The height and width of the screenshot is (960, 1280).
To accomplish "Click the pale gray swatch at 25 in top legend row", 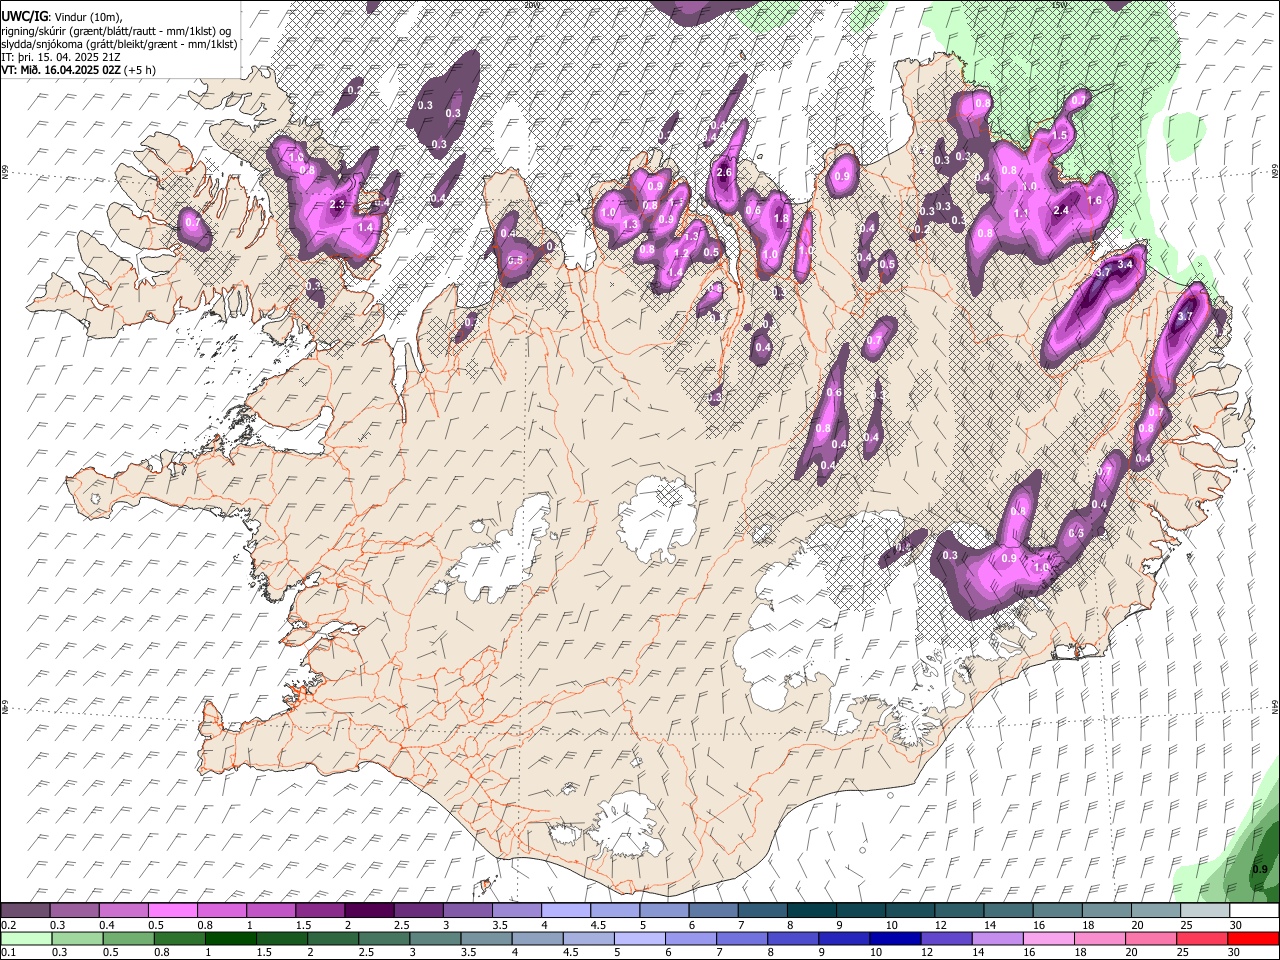I will 1203,911.
